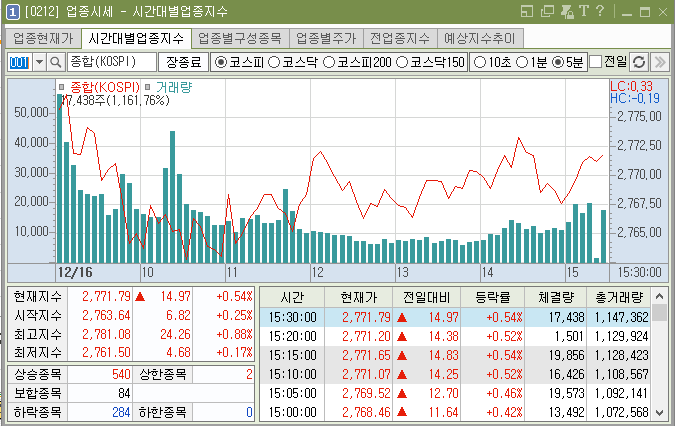675x426 pixels.
Task: Open the sector code dropdown arrow
Action: click(x=39, y=62)
